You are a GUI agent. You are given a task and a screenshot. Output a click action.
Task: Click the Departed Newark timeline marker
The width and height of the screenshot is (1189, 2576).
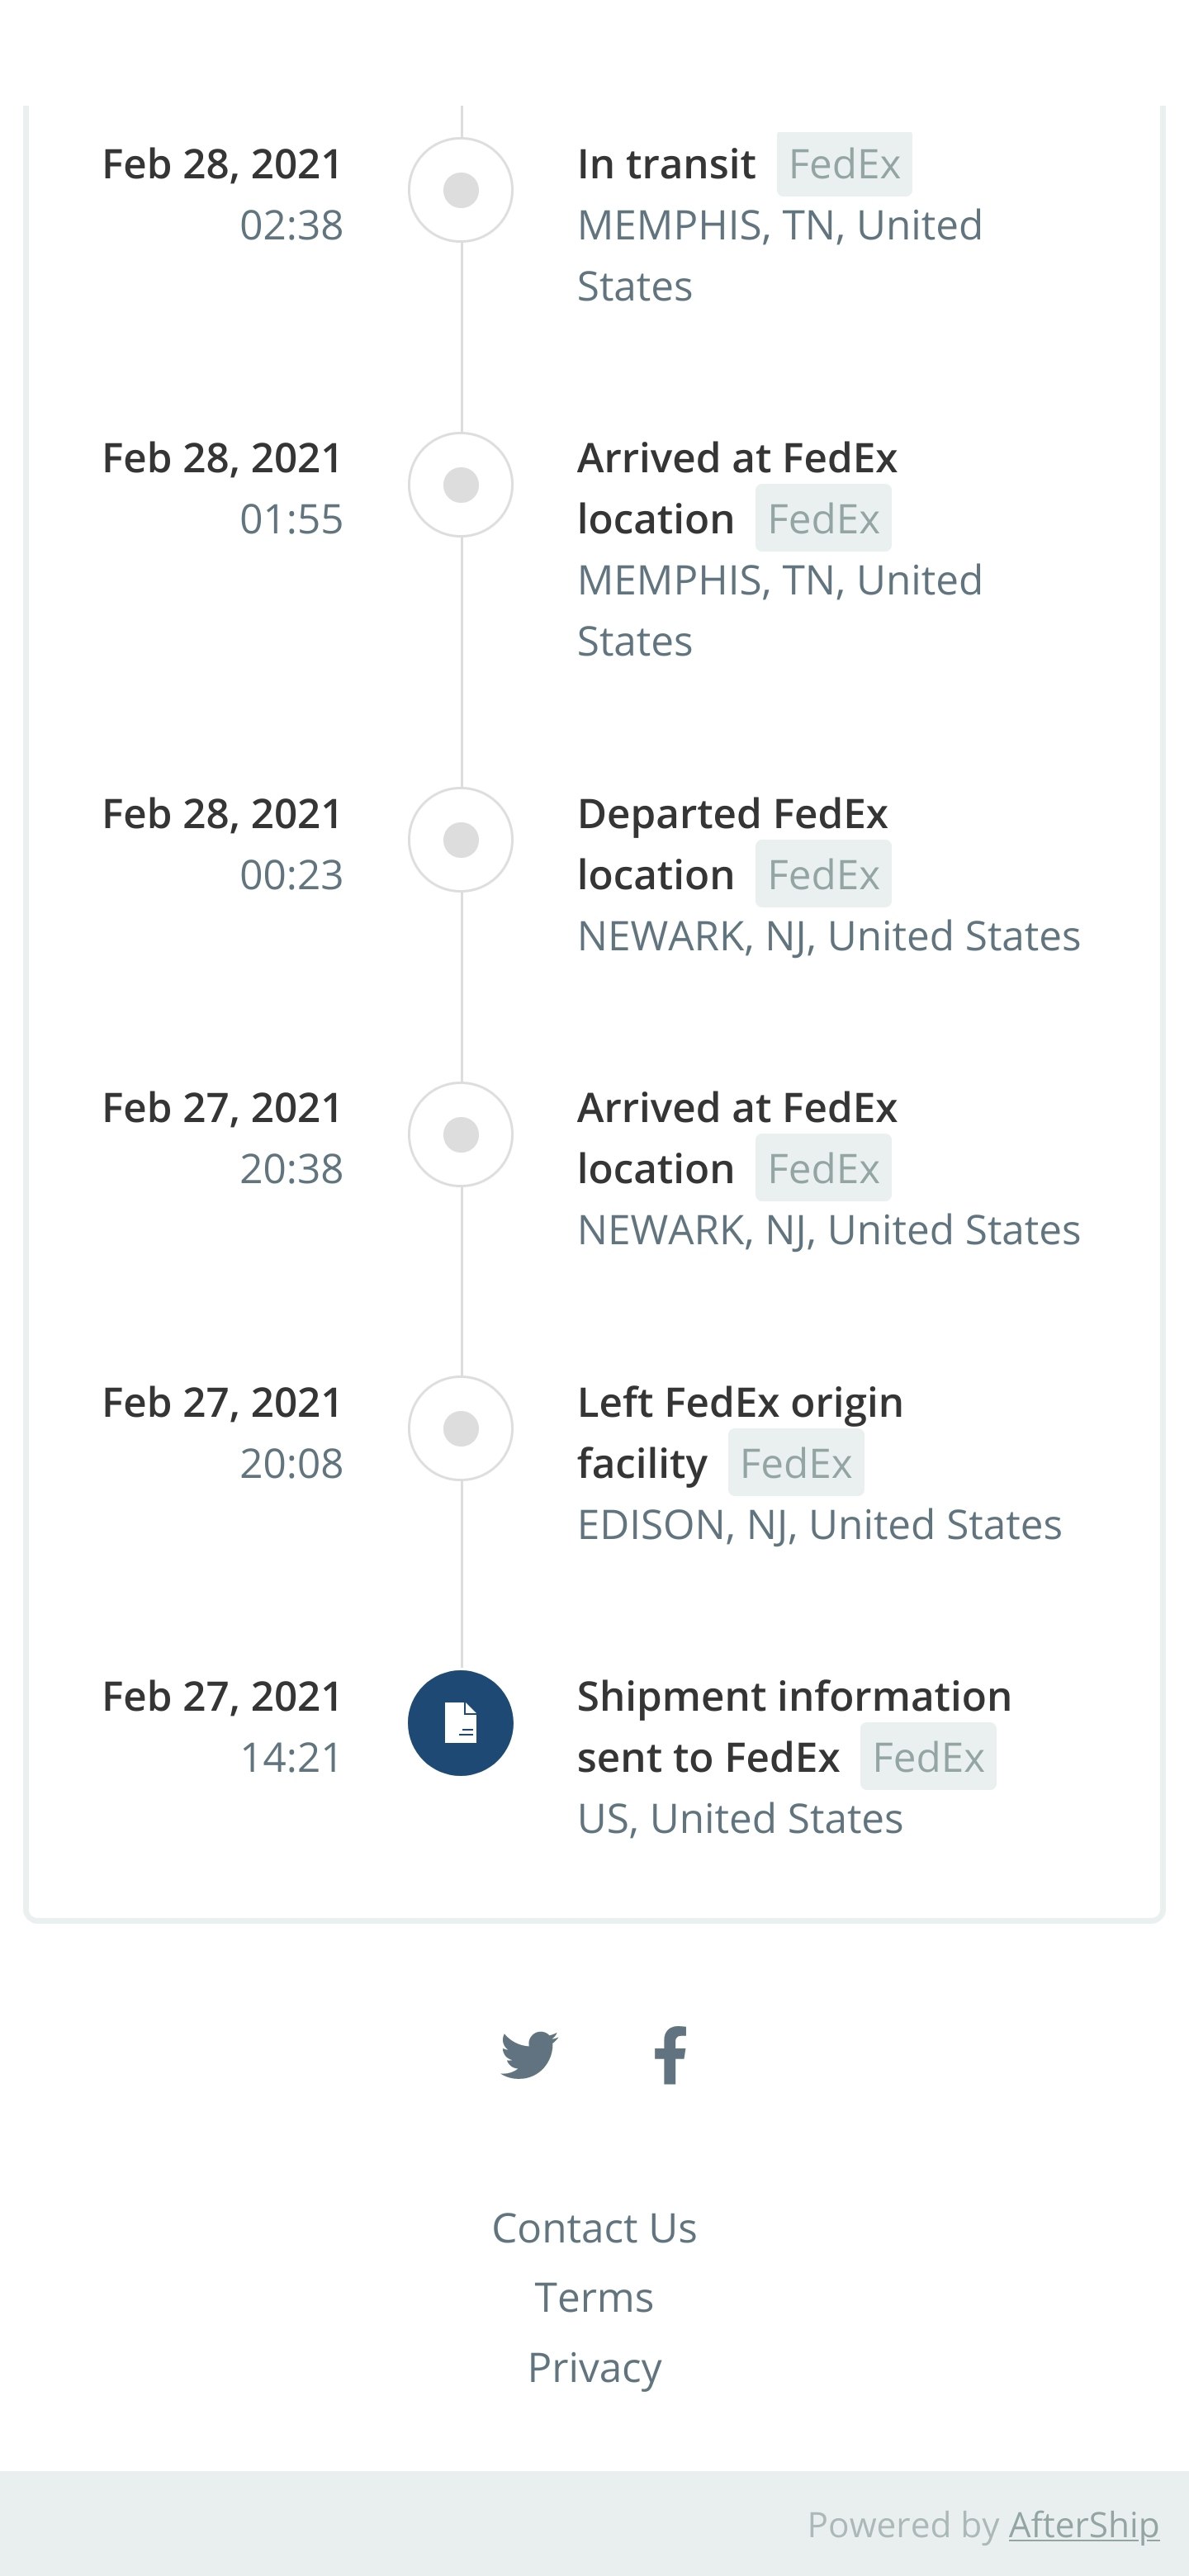click(460, 840)
